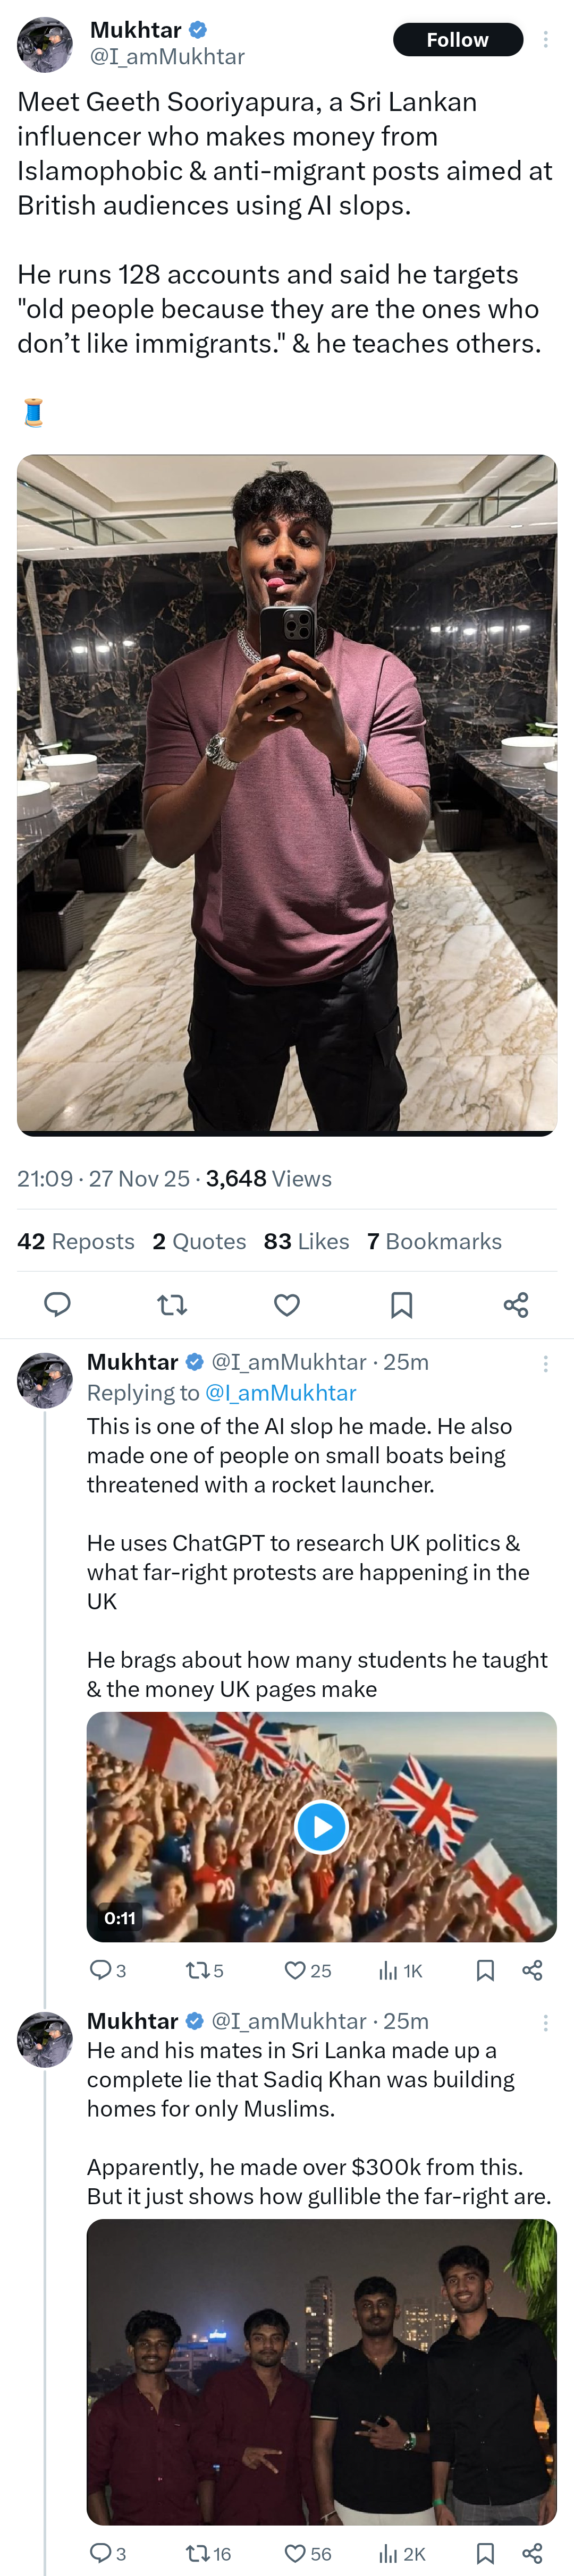Bookmark the Sadiq Khan reply
This screenshot has height=2576, width=574.
click(x=485, y=2553)
